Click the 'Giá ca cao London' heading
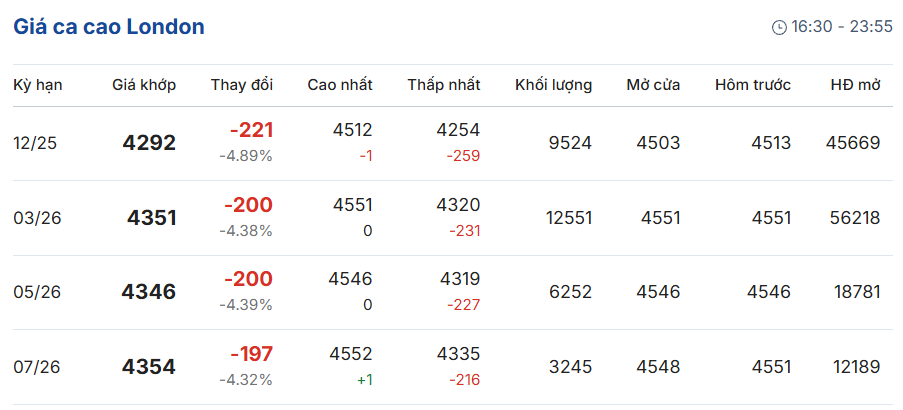The height and width of the screenshot is (410, 903). coord(109,27)
